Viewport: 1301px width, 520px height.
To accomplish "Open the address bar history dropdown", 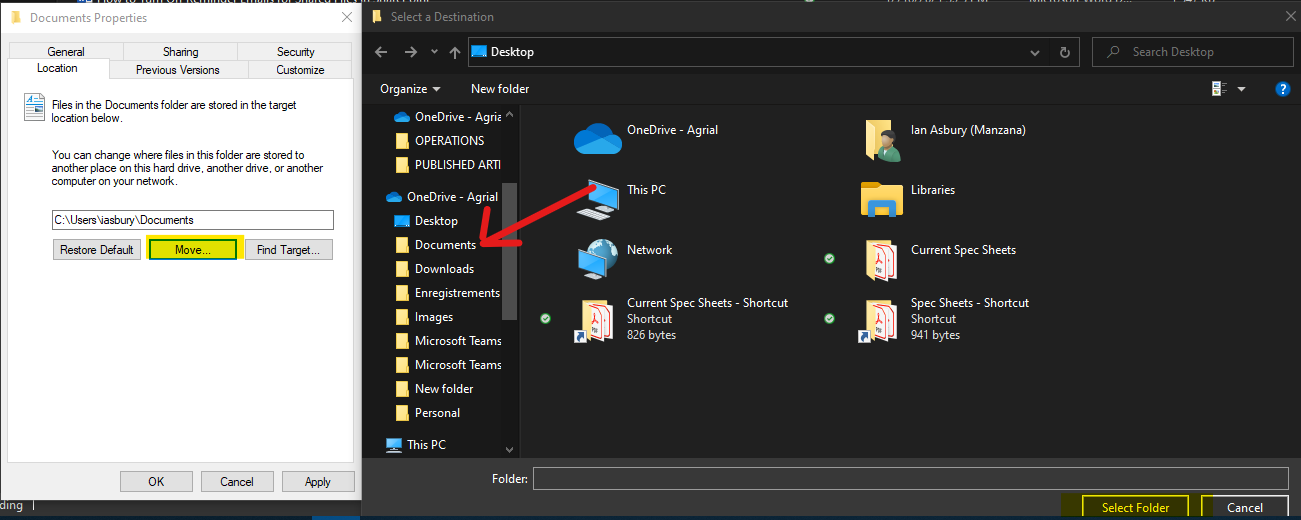I will [x=1036, y=52].
